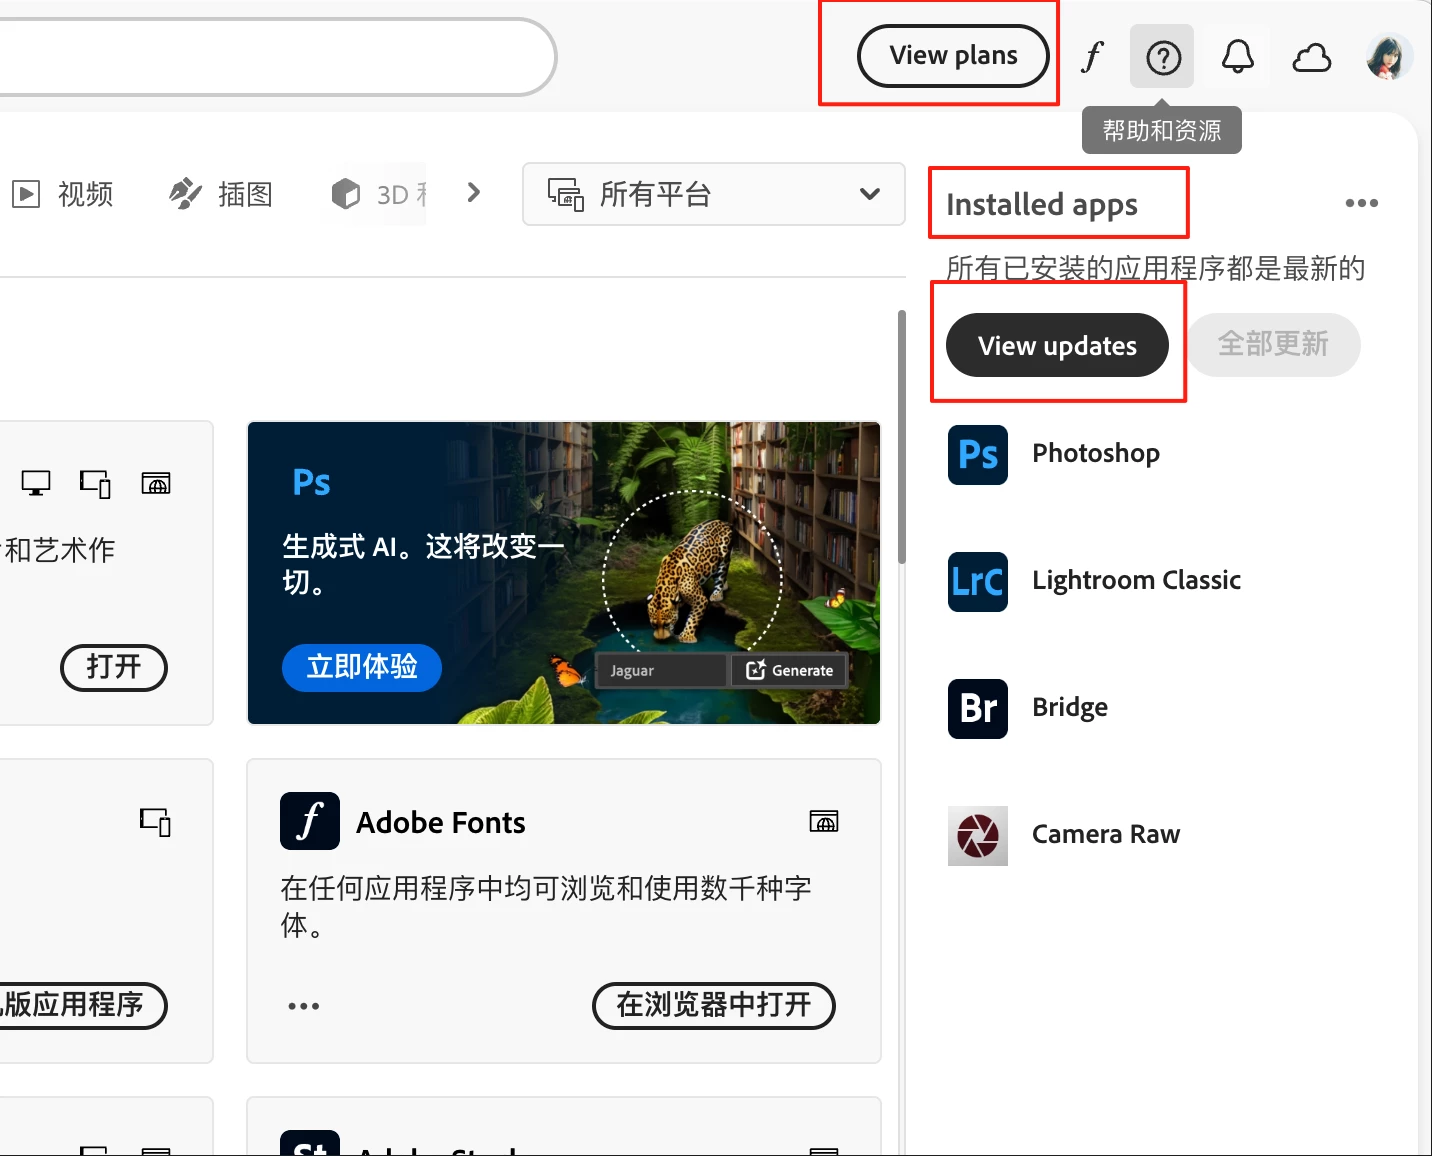Click the Photoshop generative AI banner image
1432x1156 pixels.
pyautogui.click(x=564, y=573)
